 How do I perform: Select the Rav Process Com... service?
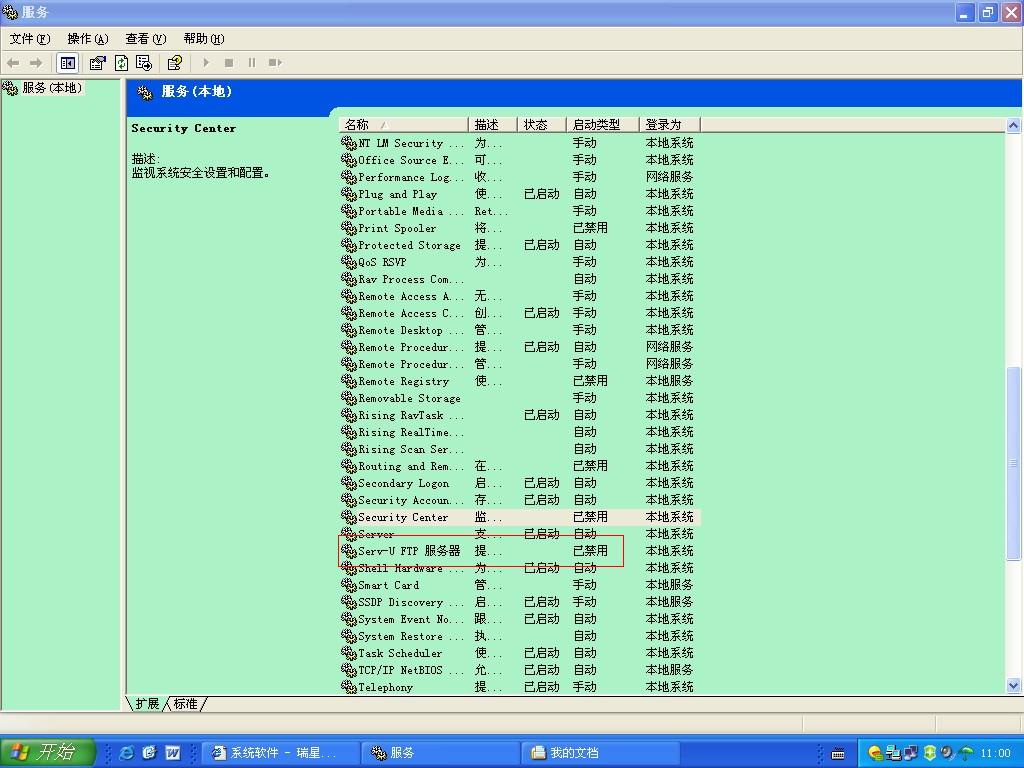coord(520,279)
